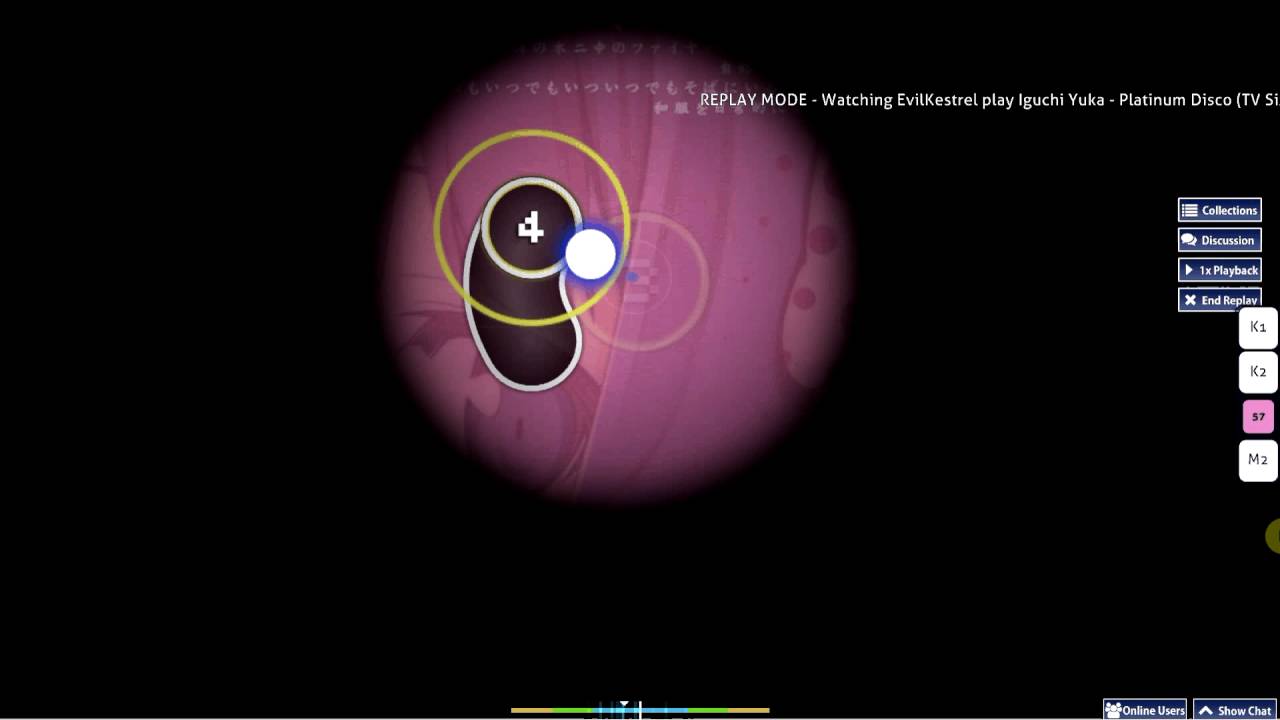Click the pink 57 key counter
The height and width of the screenshot is (720, 1280).
[1258, 416]
